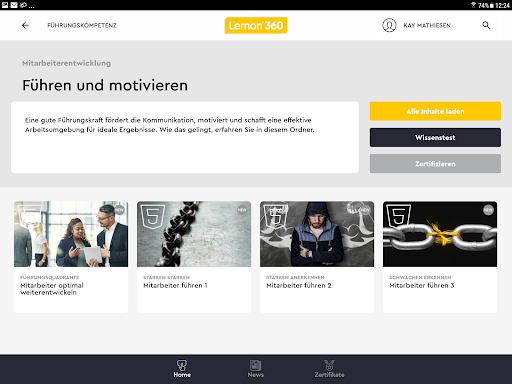This screenshot has width=512, height=384.
Task: Open the Home tab icon
Action: point(182,365)
